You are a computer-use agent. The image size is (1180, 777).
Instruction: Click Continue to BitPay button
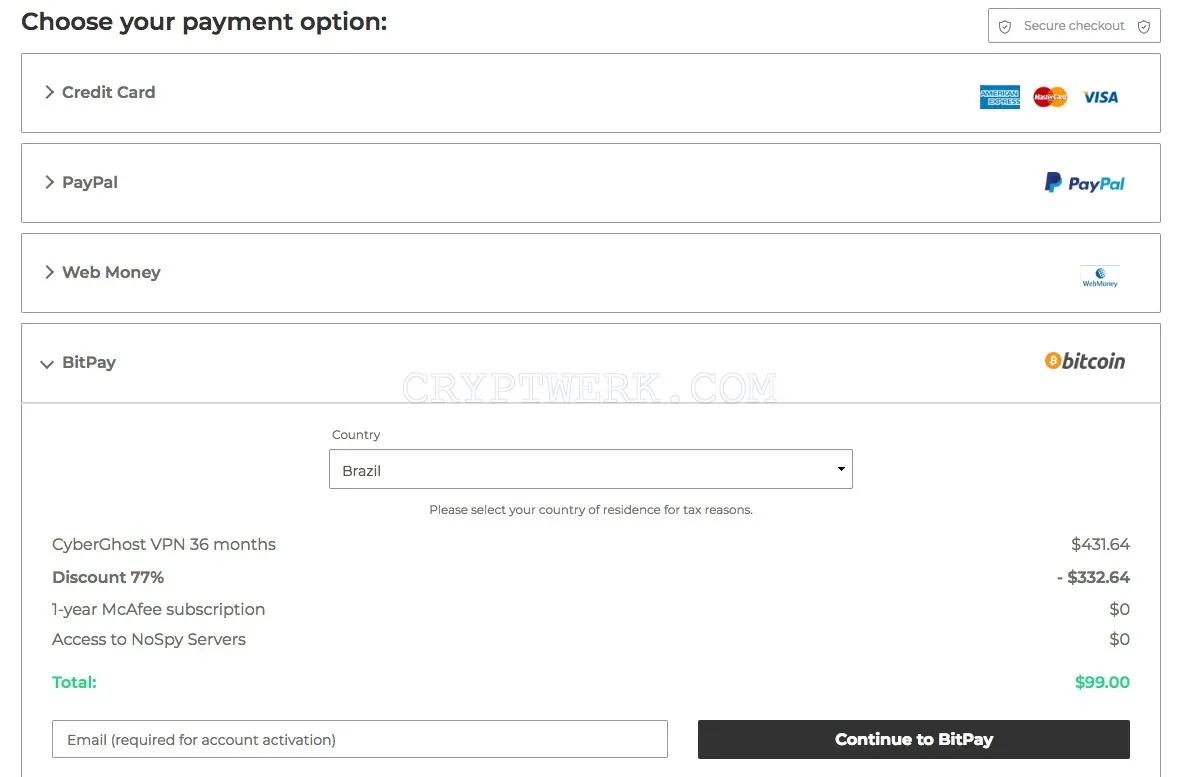click(914, 739)
